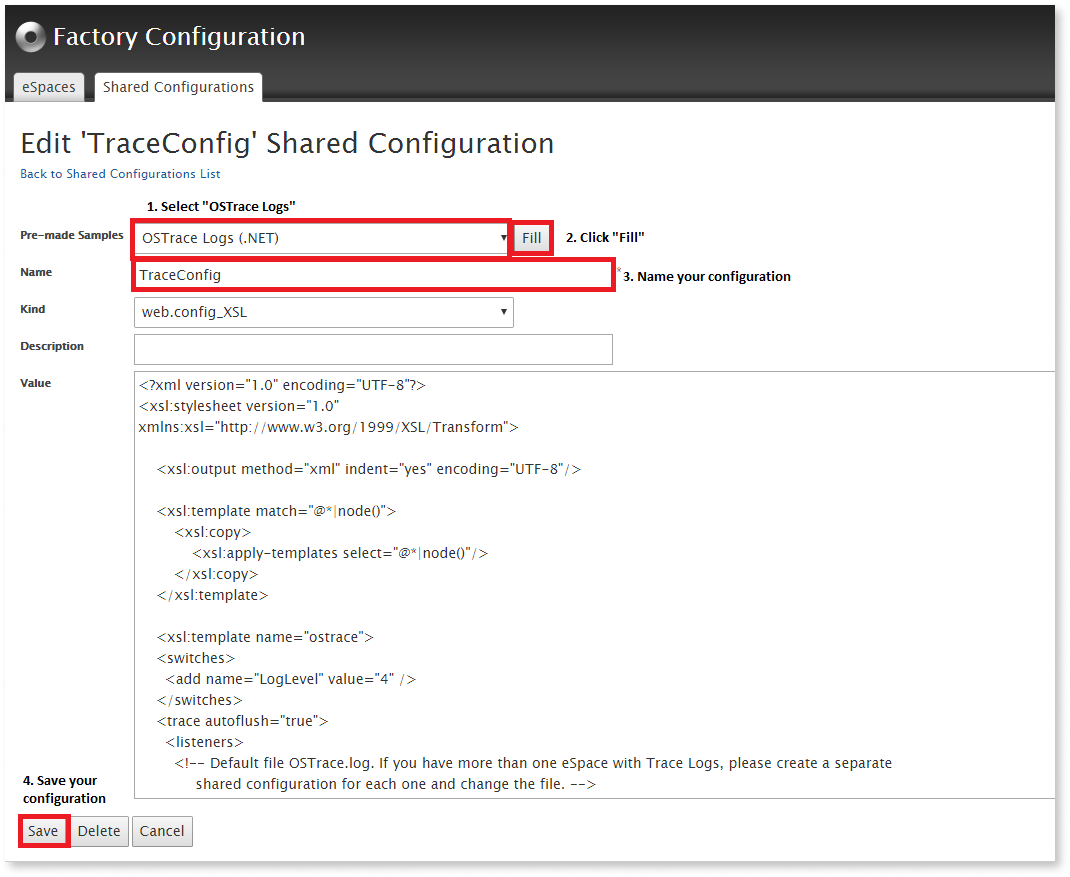This screenshot has height=877, width=1070.
Task: Click the xsl:template match="@*|node()" line
Action: point(276,511)
